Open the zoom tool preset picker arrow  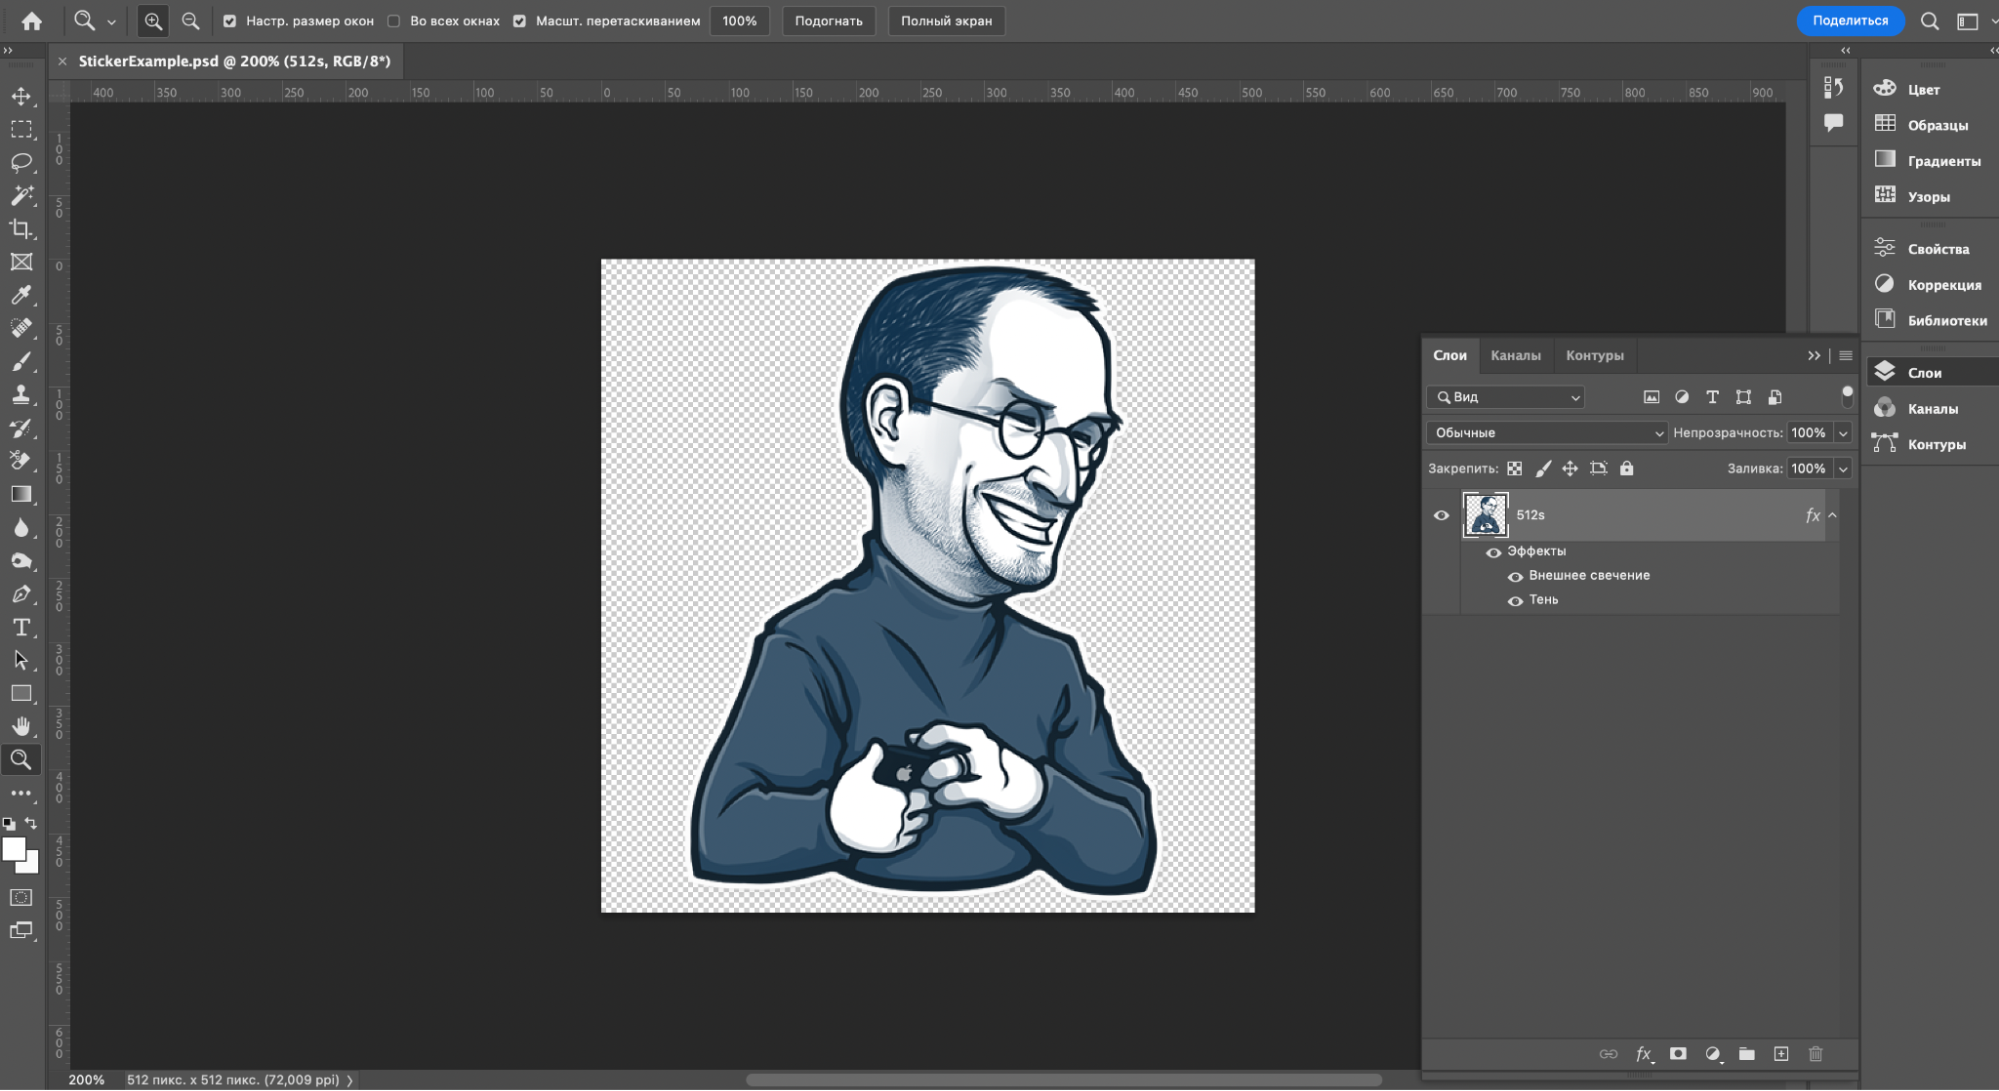point(111,21)
